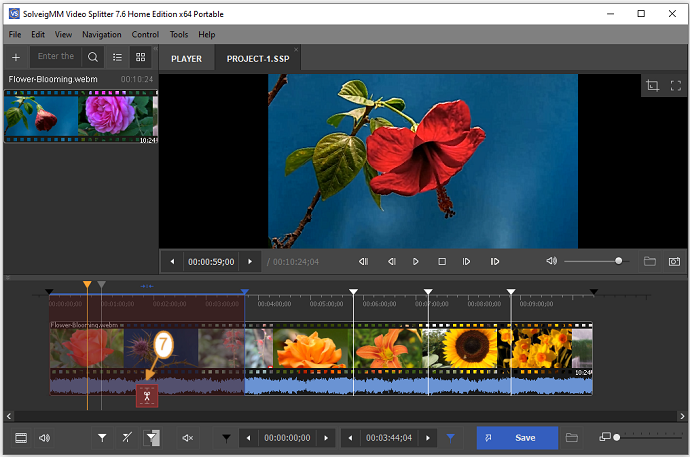Edit fragment start time field 00:00:00;00
The height and width of the screenshot is (457, 690).
coord(287,438)
